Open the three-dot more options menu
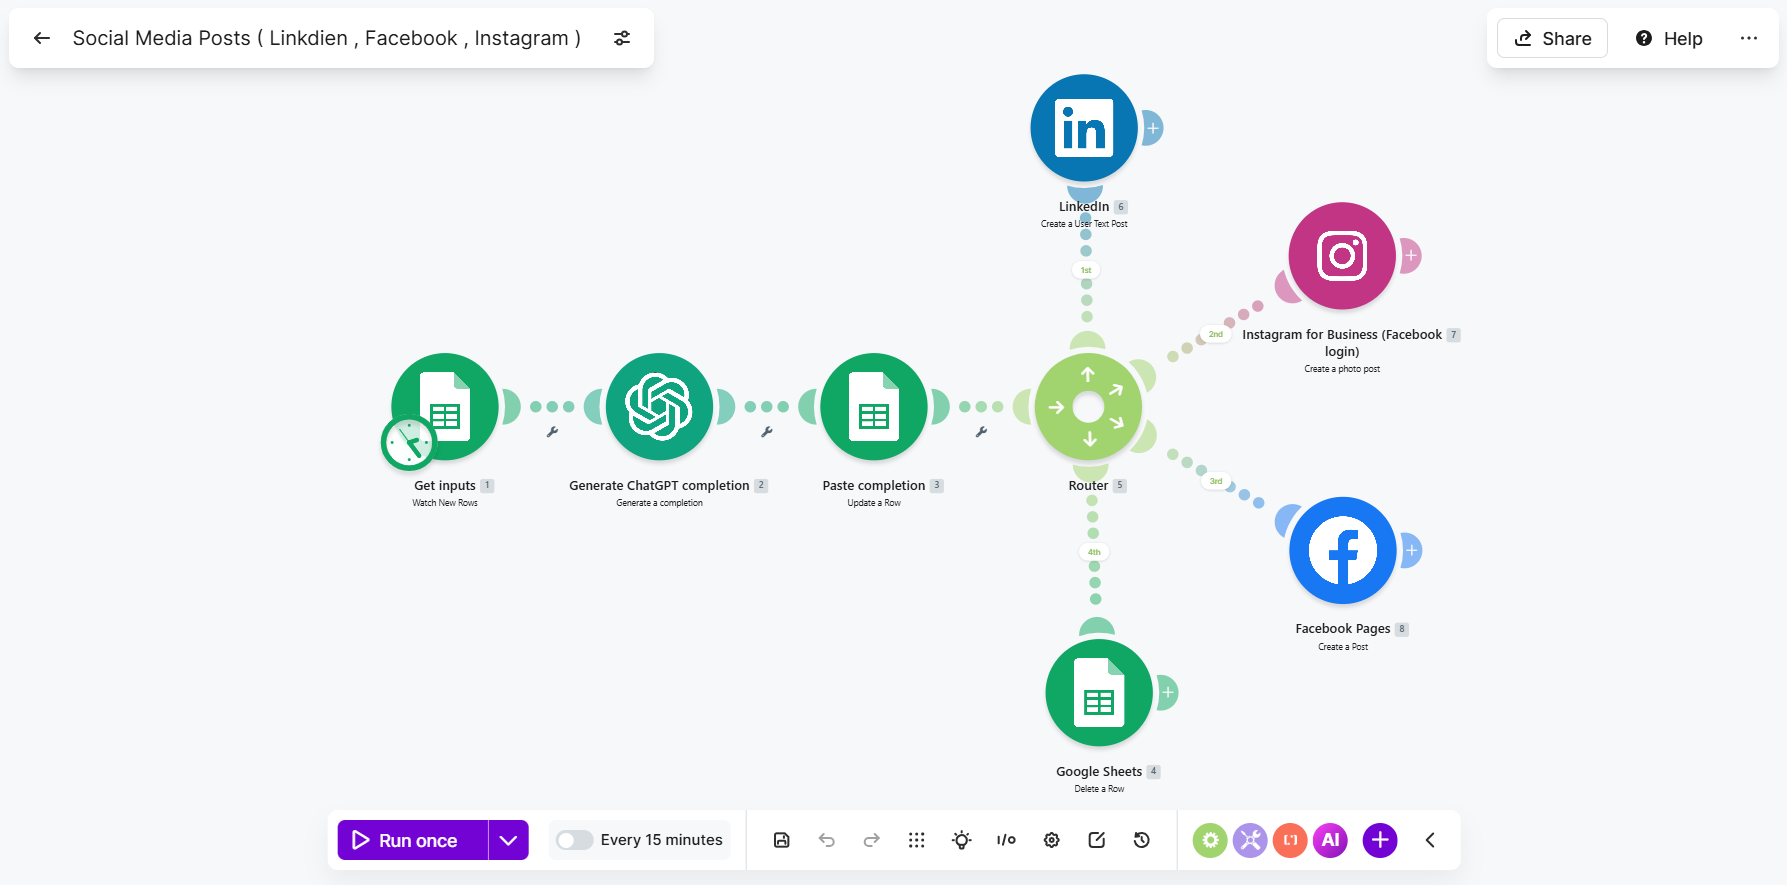Viewport: 1787px width, 885px height. [1749, 38]
